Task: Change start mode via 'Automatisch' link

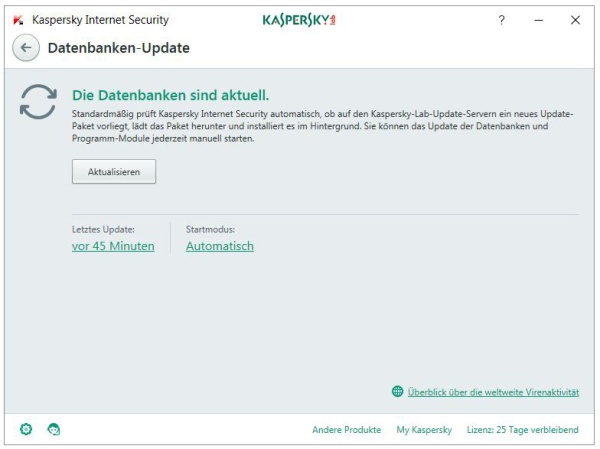Action: tap(220, 246)
